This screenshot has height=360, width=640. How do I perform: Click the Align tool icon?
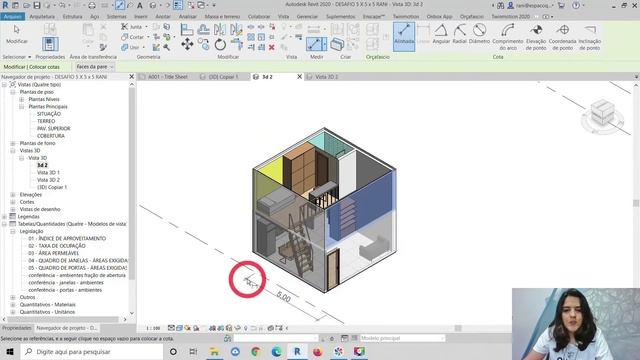pyautogui.click(x=187, y=30)
